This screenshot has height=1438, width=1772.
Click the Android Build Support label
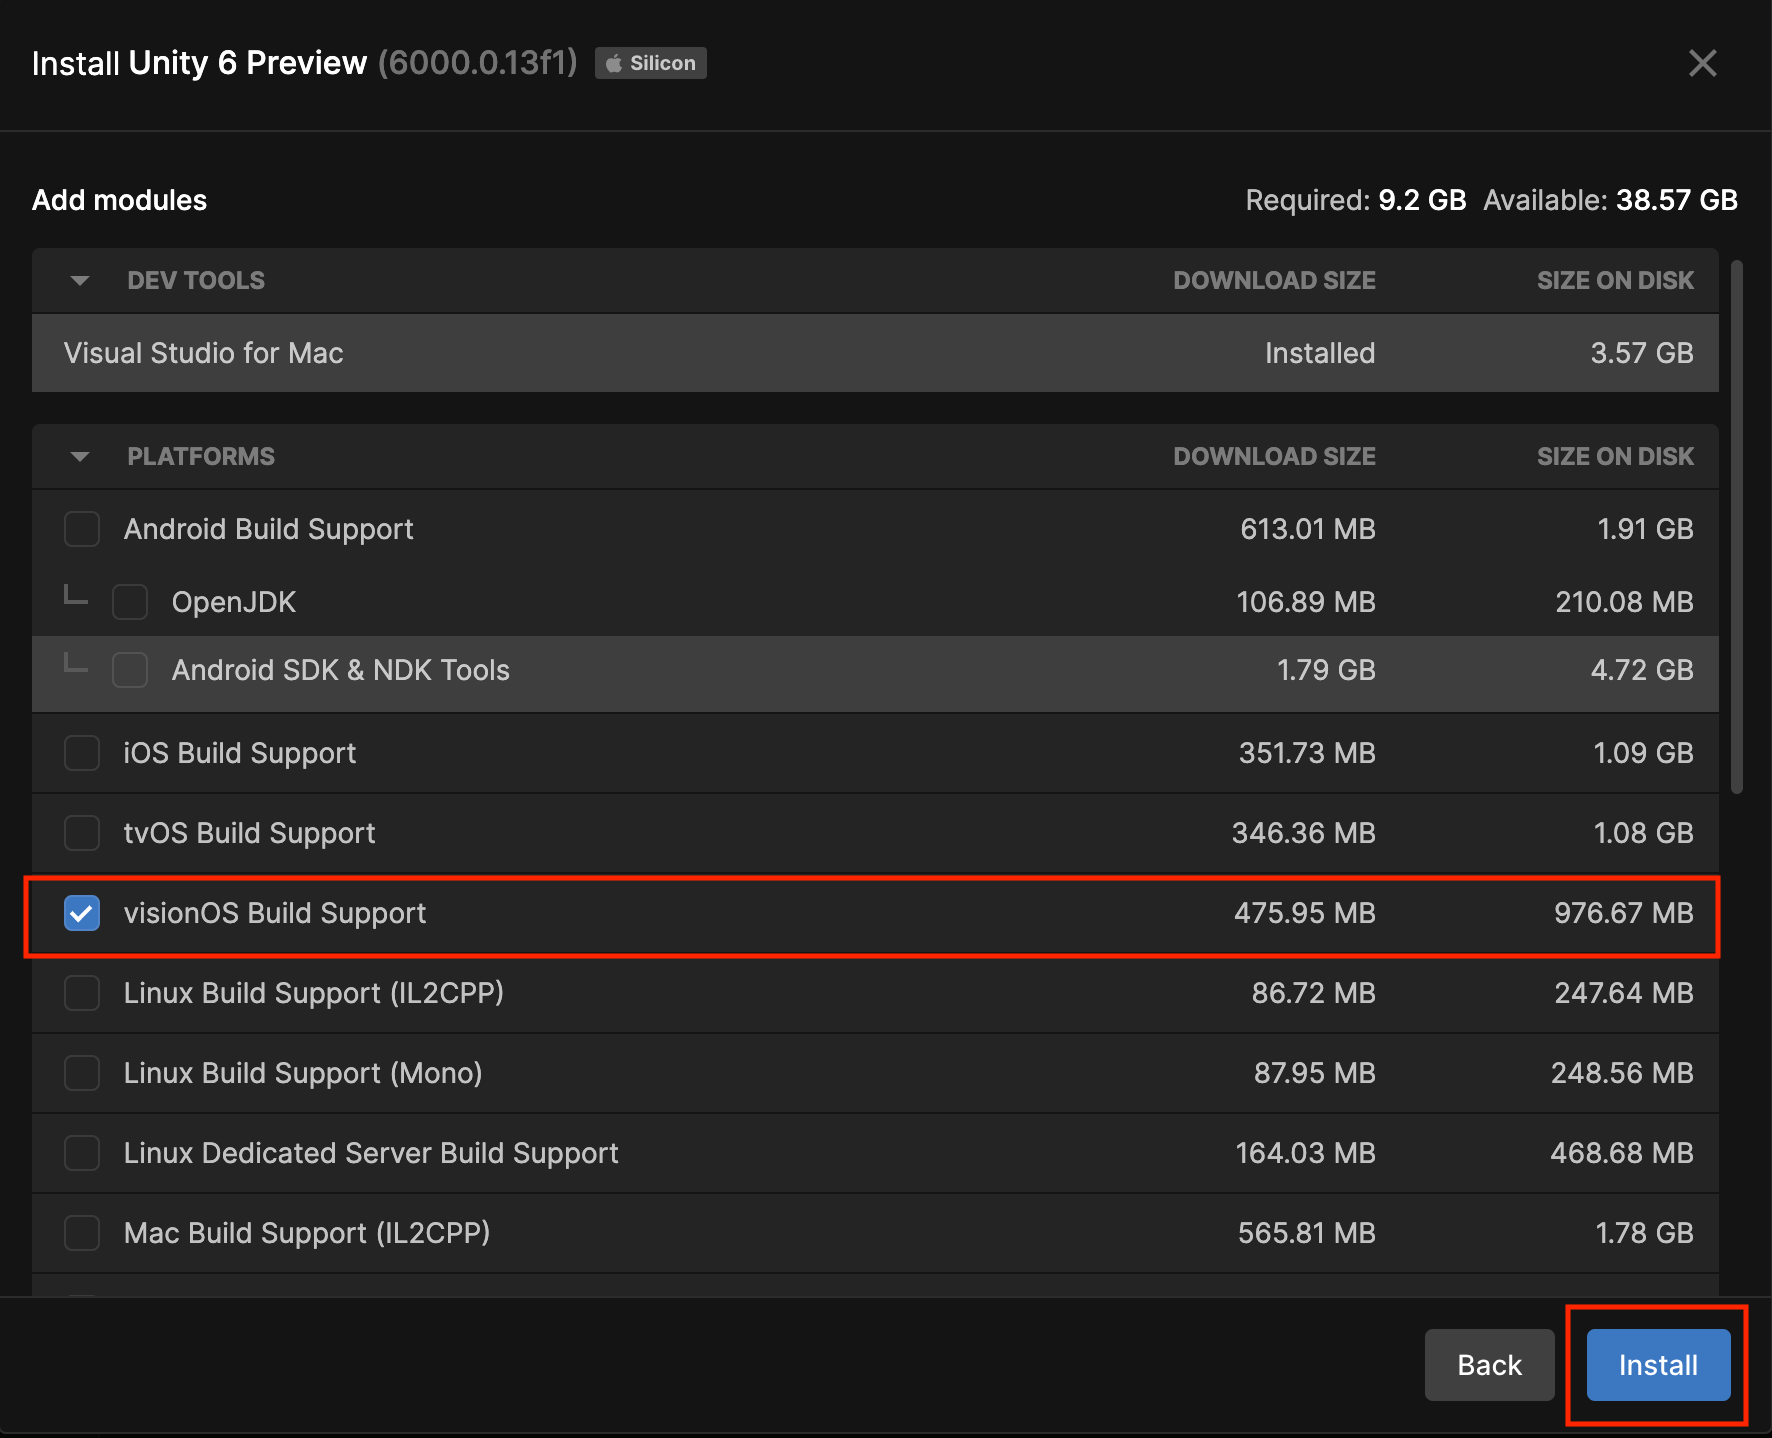(x=268, y=529)
